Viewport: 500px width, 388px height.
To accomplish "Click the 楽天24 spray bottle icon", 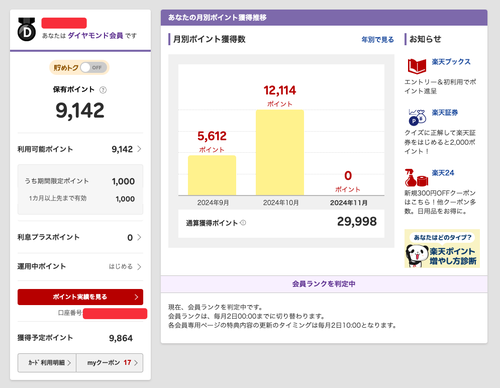I will click(x=416, y=178).
